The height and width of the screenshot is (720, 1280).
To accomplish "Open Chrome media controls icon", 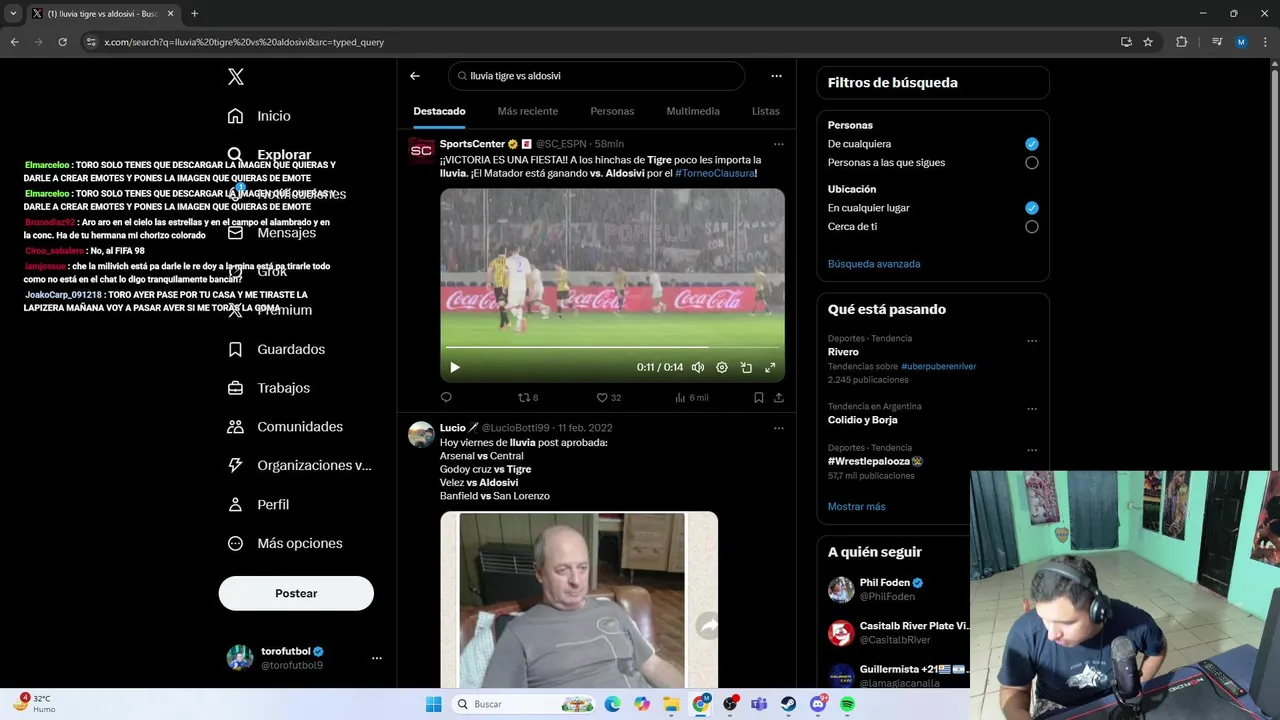I will [x=1217, y=42].
